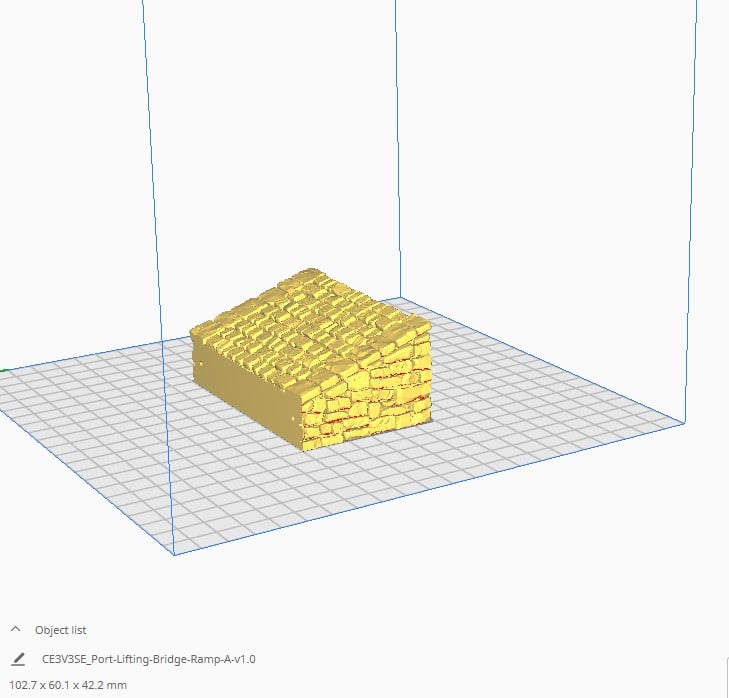The image size is (729, 698).
Task: Collapse the Object list panel chevron
Action: pyautogui.click(x=15, y=629)
